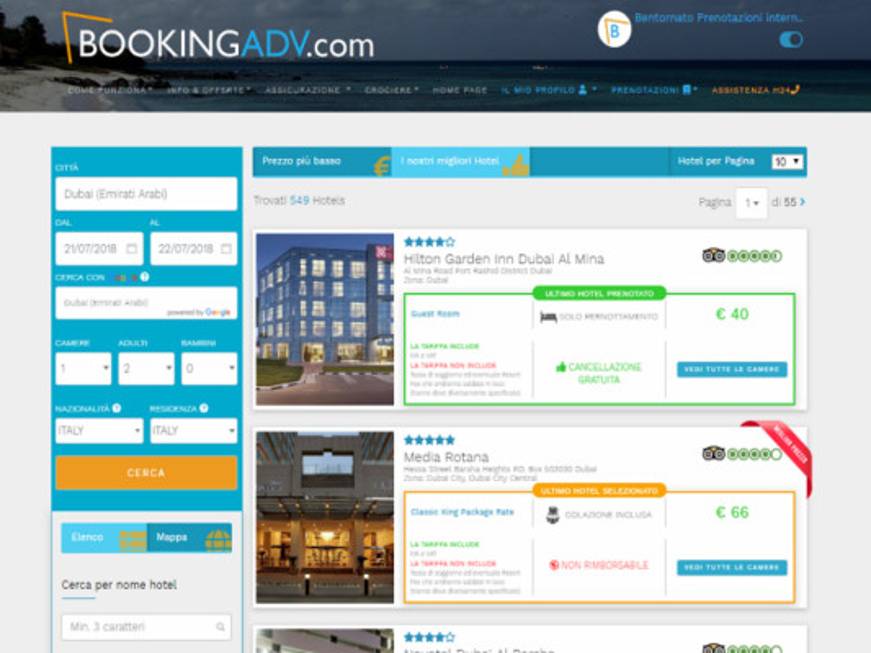Switch to Elenco list view

pos(104,538)
